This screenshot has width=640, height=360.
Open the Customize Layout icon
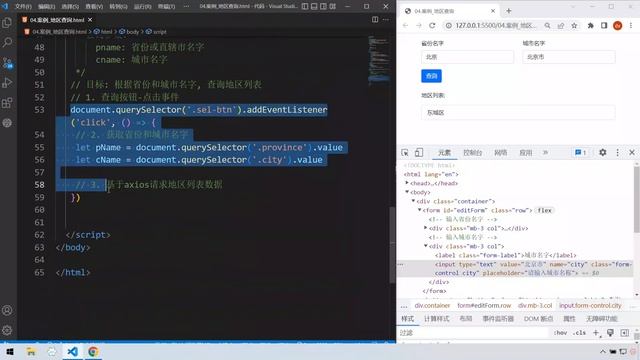tap(333, 6)
